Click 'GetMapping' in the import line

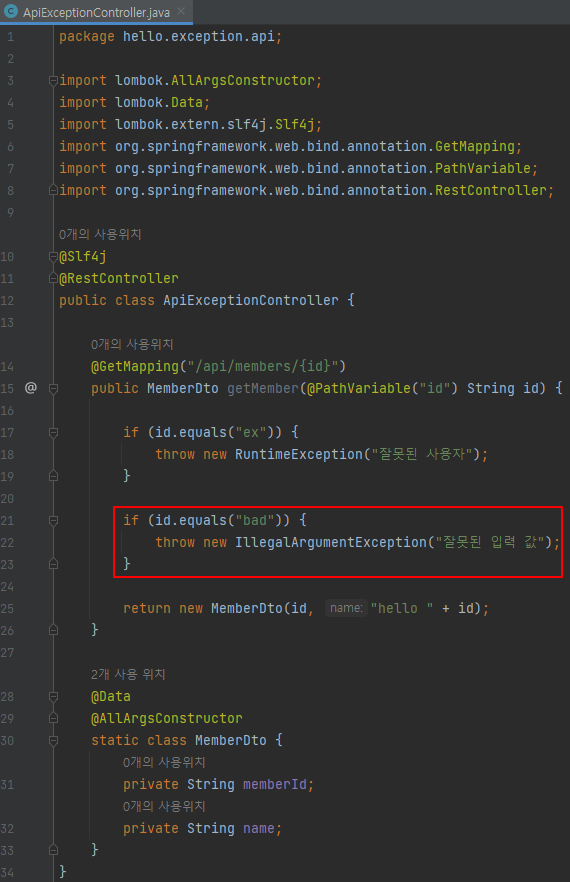tap(475, 146)
